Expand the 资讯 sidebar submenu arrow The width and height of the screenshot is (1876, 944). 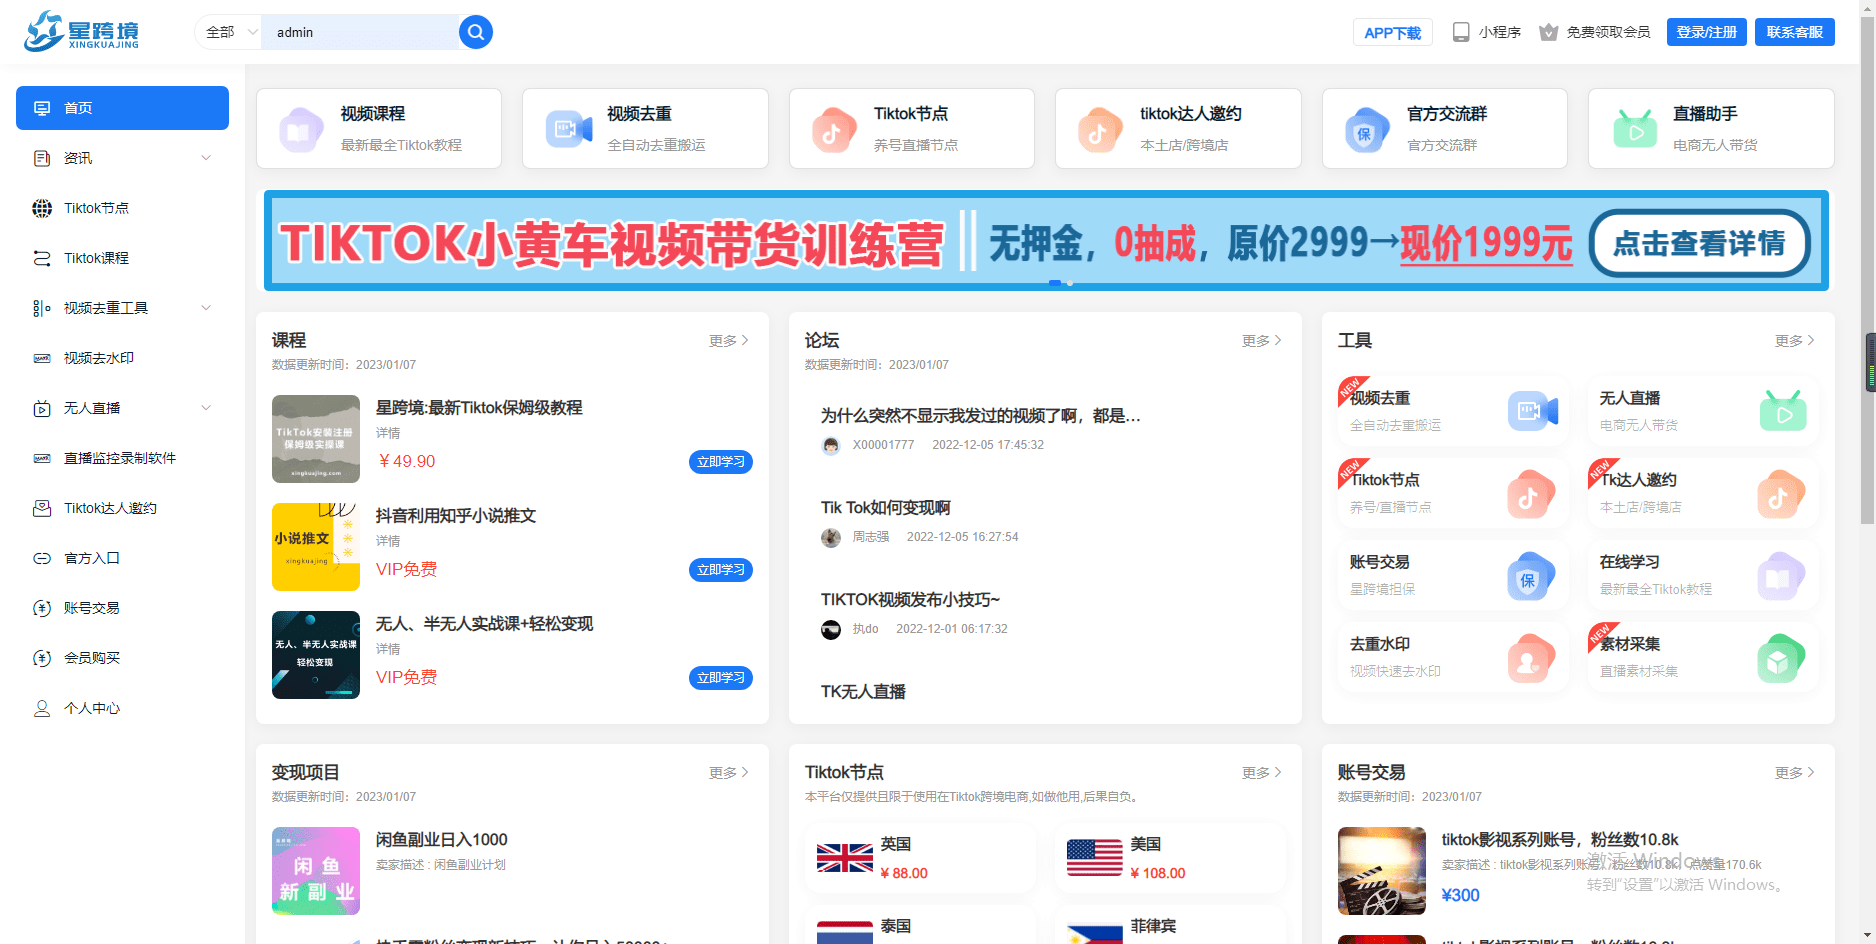pos(206,158)
